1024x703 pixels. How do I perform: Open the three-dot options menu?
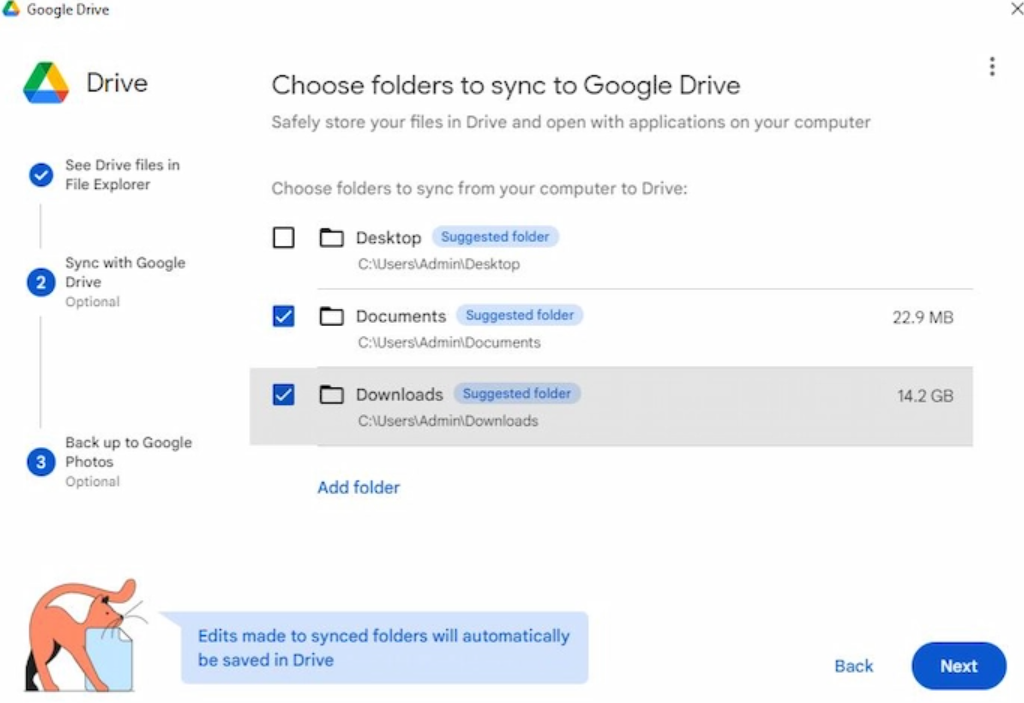992,65
